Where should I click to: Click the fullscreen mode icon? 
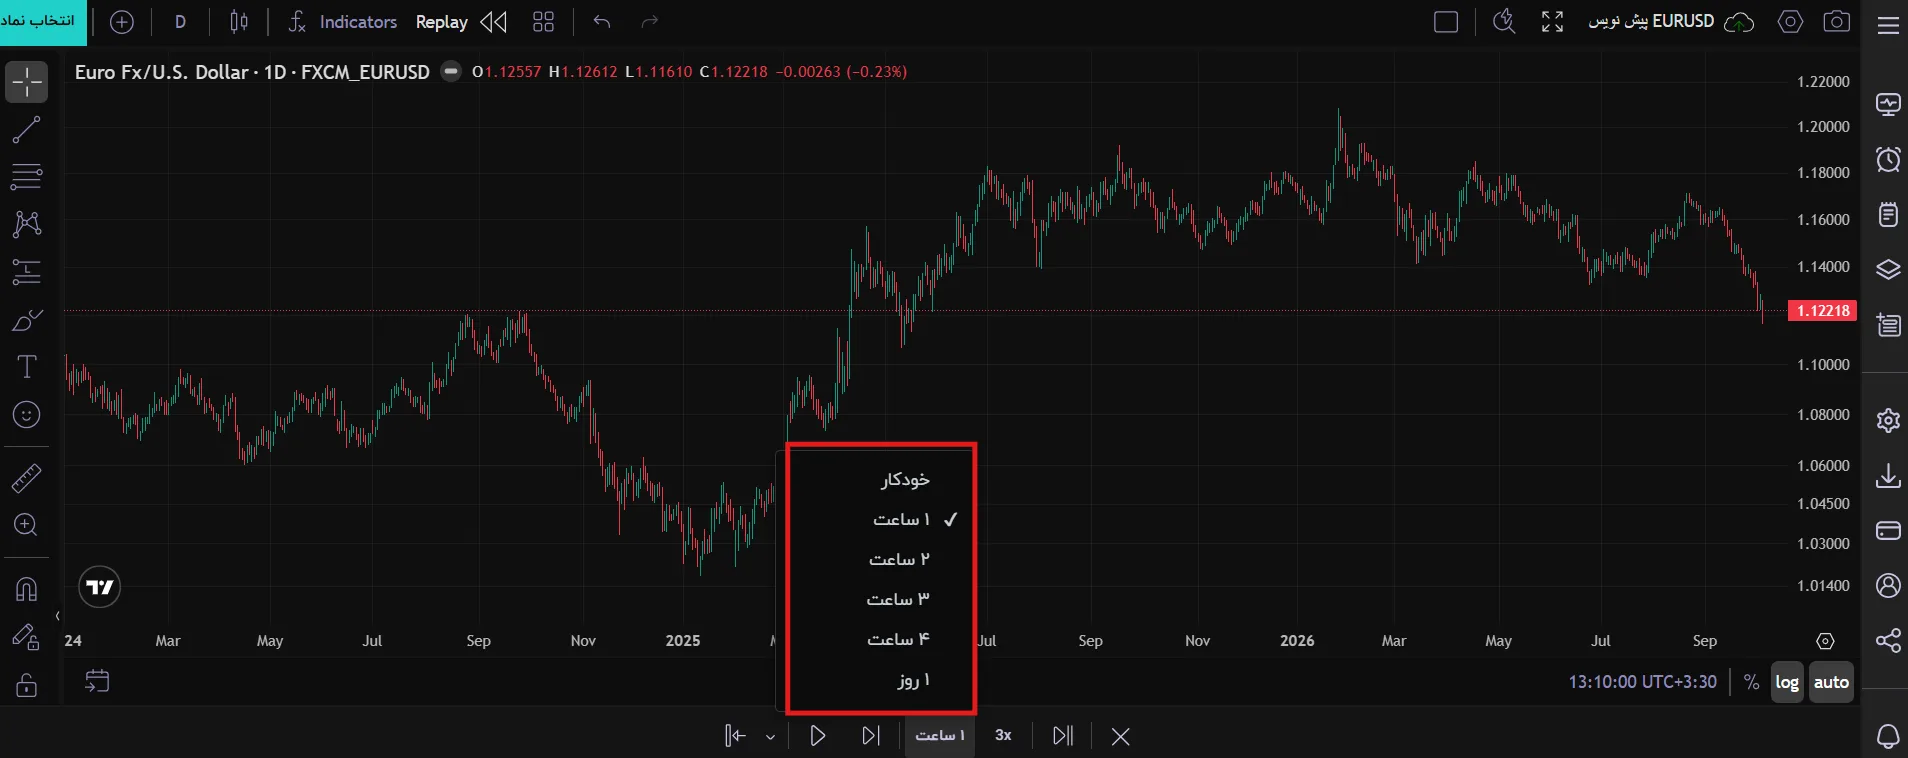click(1552, 22)
